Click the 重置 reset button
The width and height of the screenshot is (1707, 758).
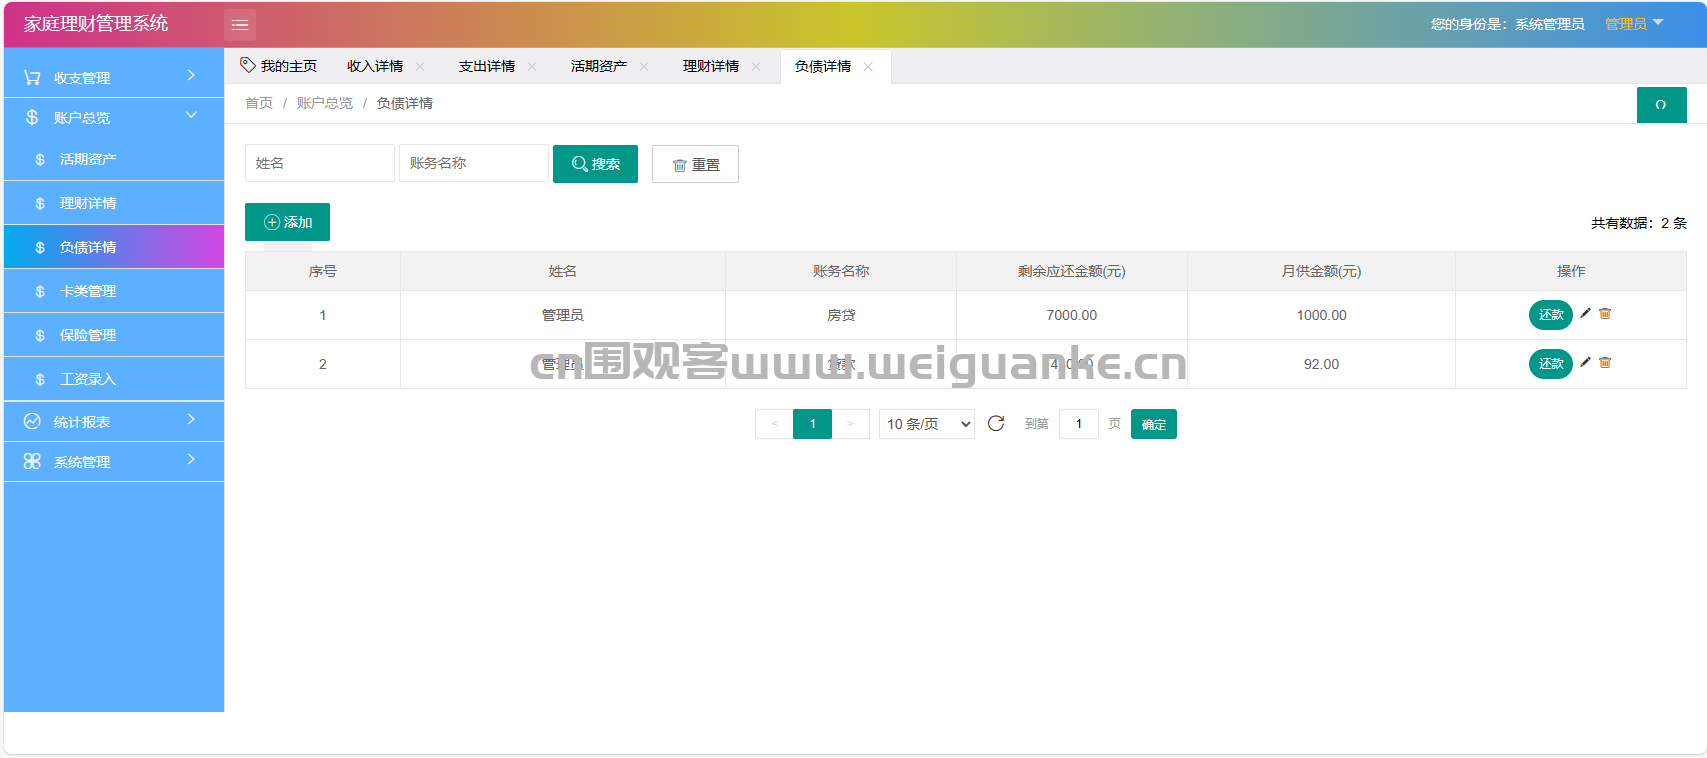point(695,164)
